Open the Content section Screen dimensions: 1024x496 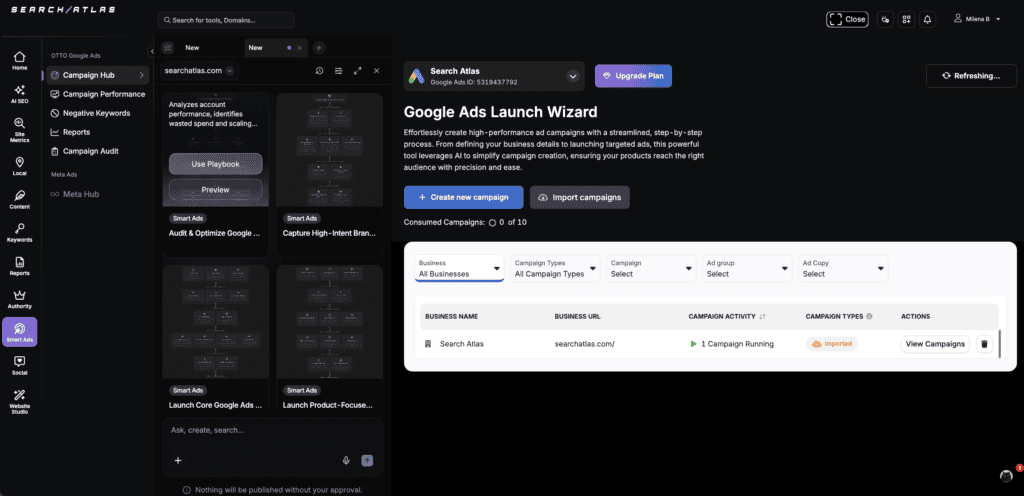20,200
